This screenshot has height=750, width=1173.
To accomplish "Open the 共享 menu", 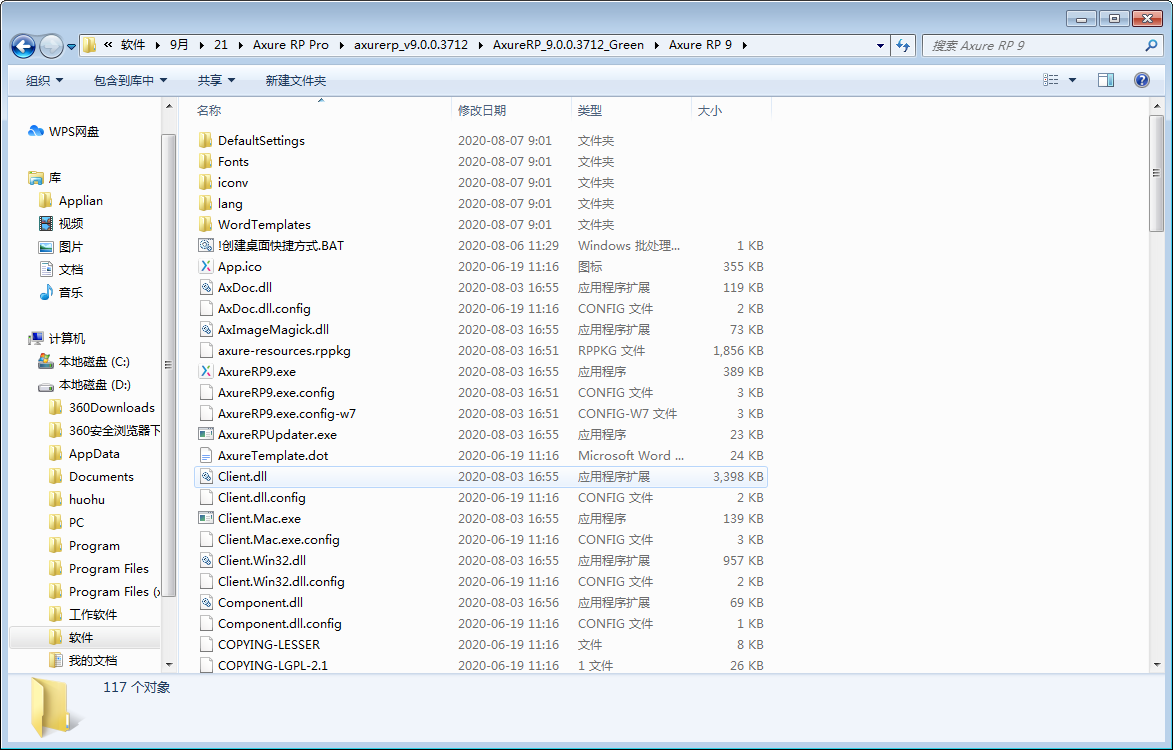I will tap(216, 80).
